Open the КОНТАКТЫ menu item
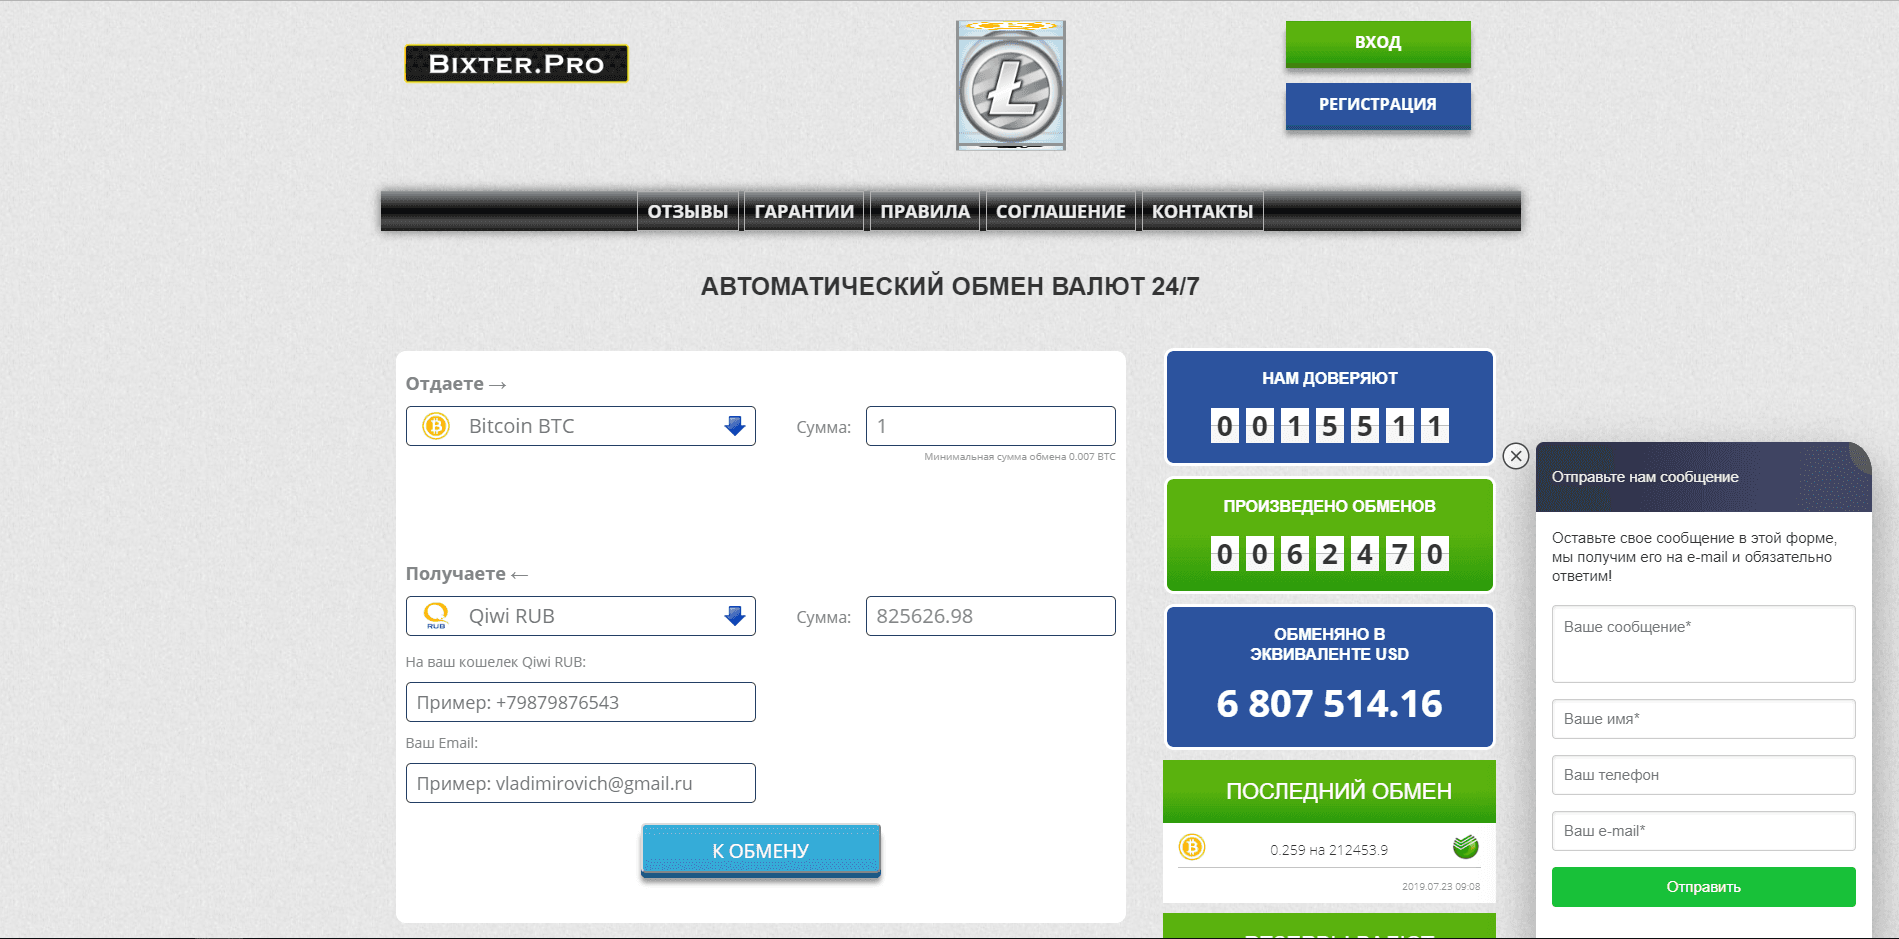1899x939 pixels. pyautogui.click(x=1201, y=211)
